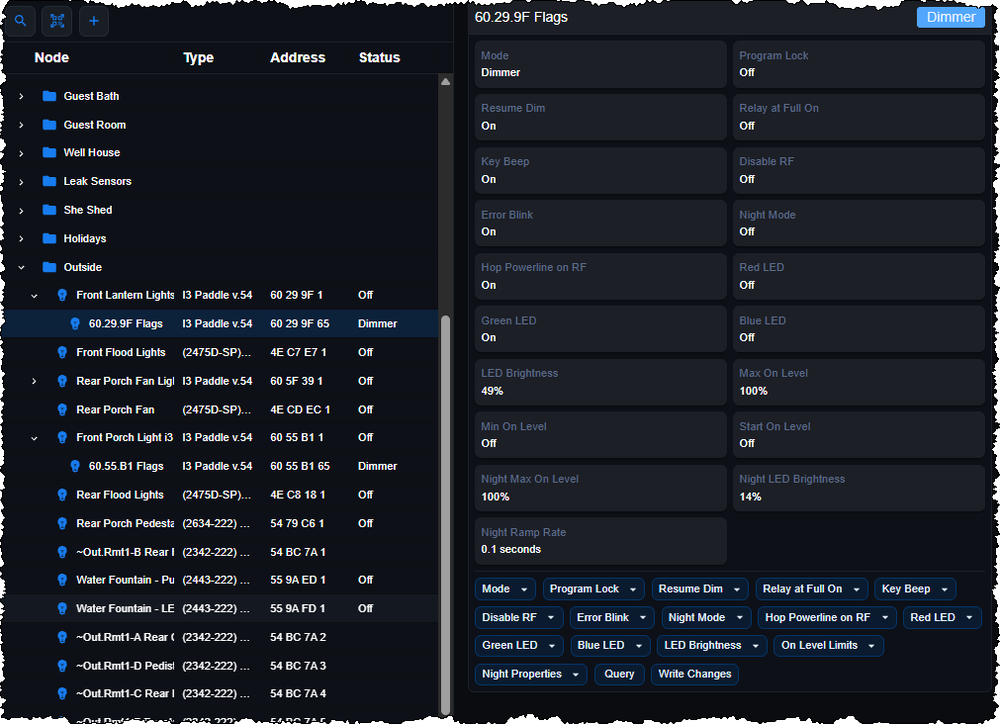Open the Night Properties dropdown
The height and width of the screenshot is (724, 1000).
pyautogui.click(x=531, y=674)
